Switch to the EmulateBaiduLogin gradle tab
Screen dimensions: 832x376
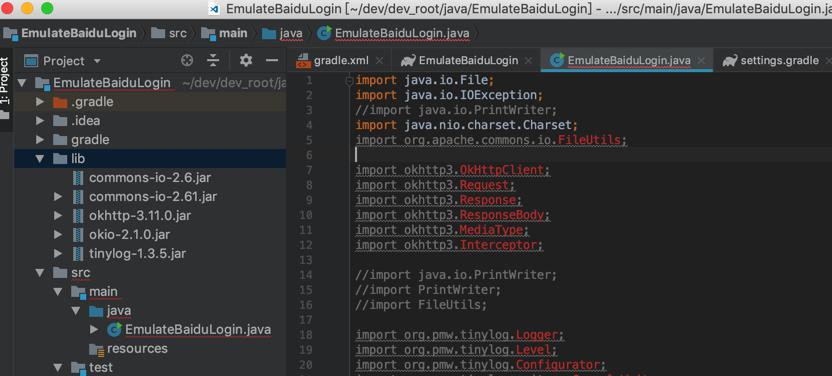coord(468,60)
